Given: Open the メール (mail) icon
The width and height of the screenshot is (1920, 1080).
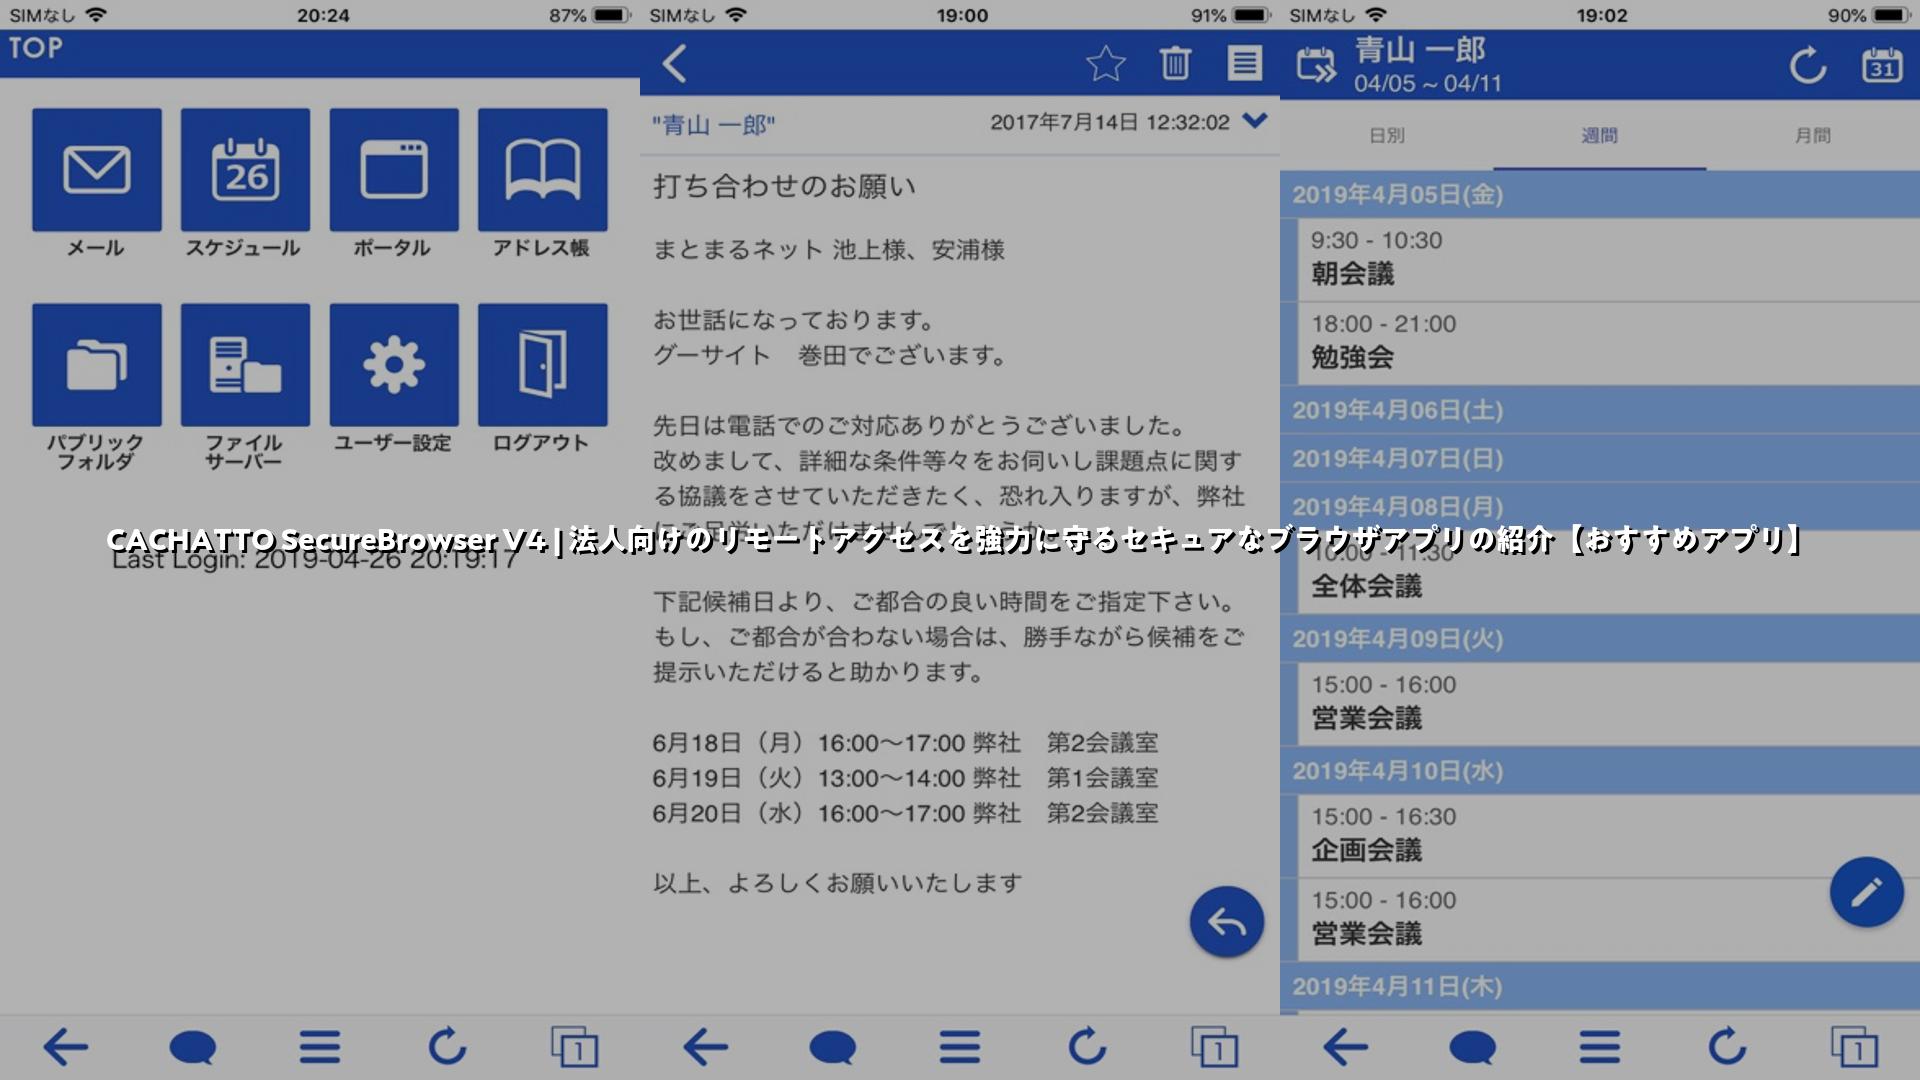Looking at the screenshot, I should click(x=97, y=170).
